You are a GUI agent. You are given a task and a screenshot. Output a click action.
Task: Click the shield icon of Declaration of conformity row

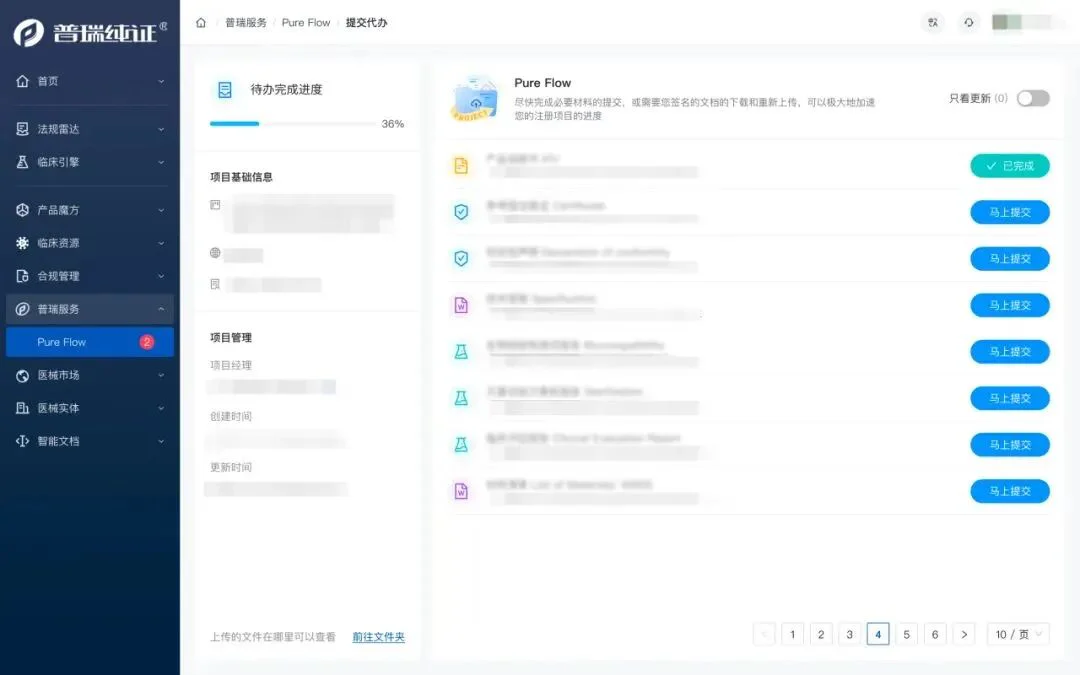coord(461,258)
